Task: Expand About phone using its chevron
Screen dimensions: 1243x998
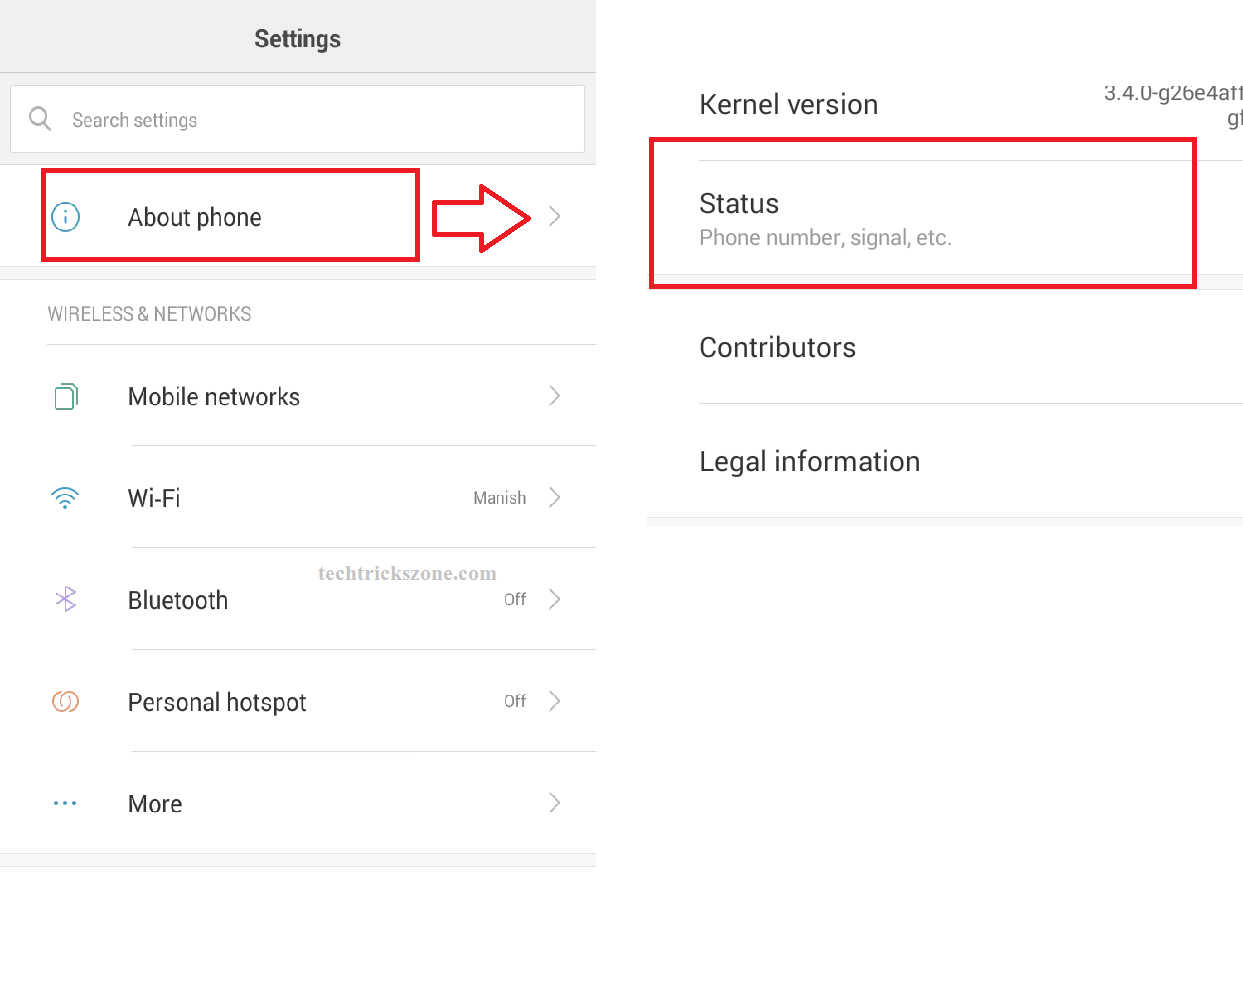Action: point(555,217)
